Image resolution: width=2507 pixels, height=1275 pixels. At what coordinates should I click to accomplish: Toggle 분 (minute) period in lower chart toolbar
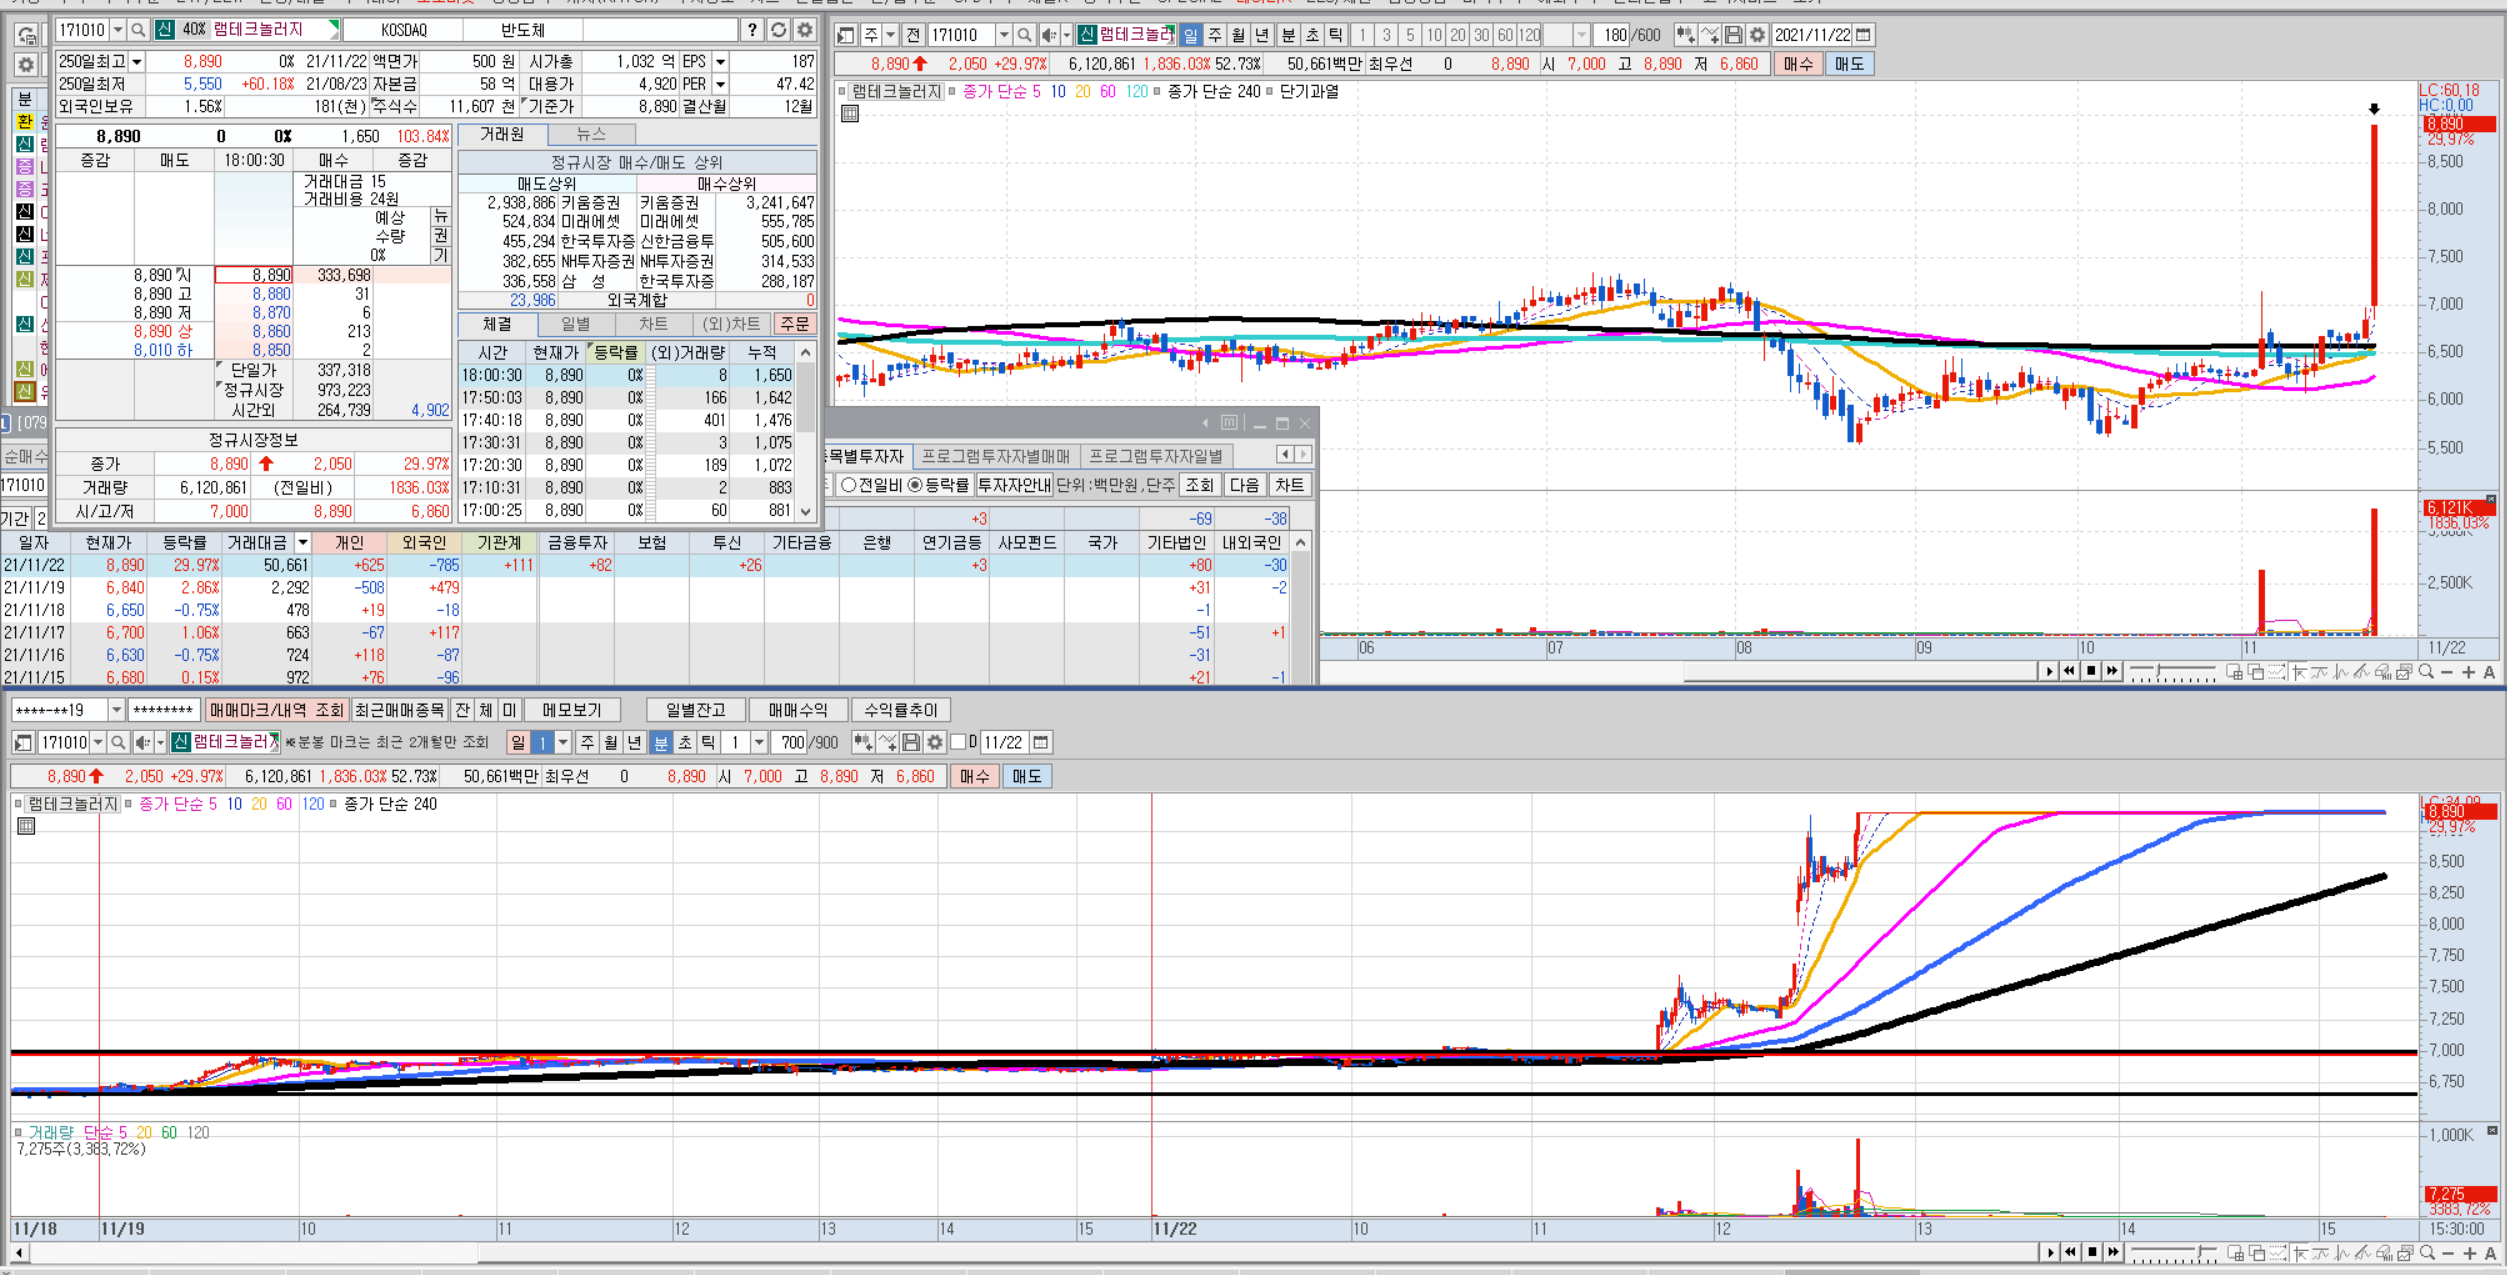(x=661, y=742)
